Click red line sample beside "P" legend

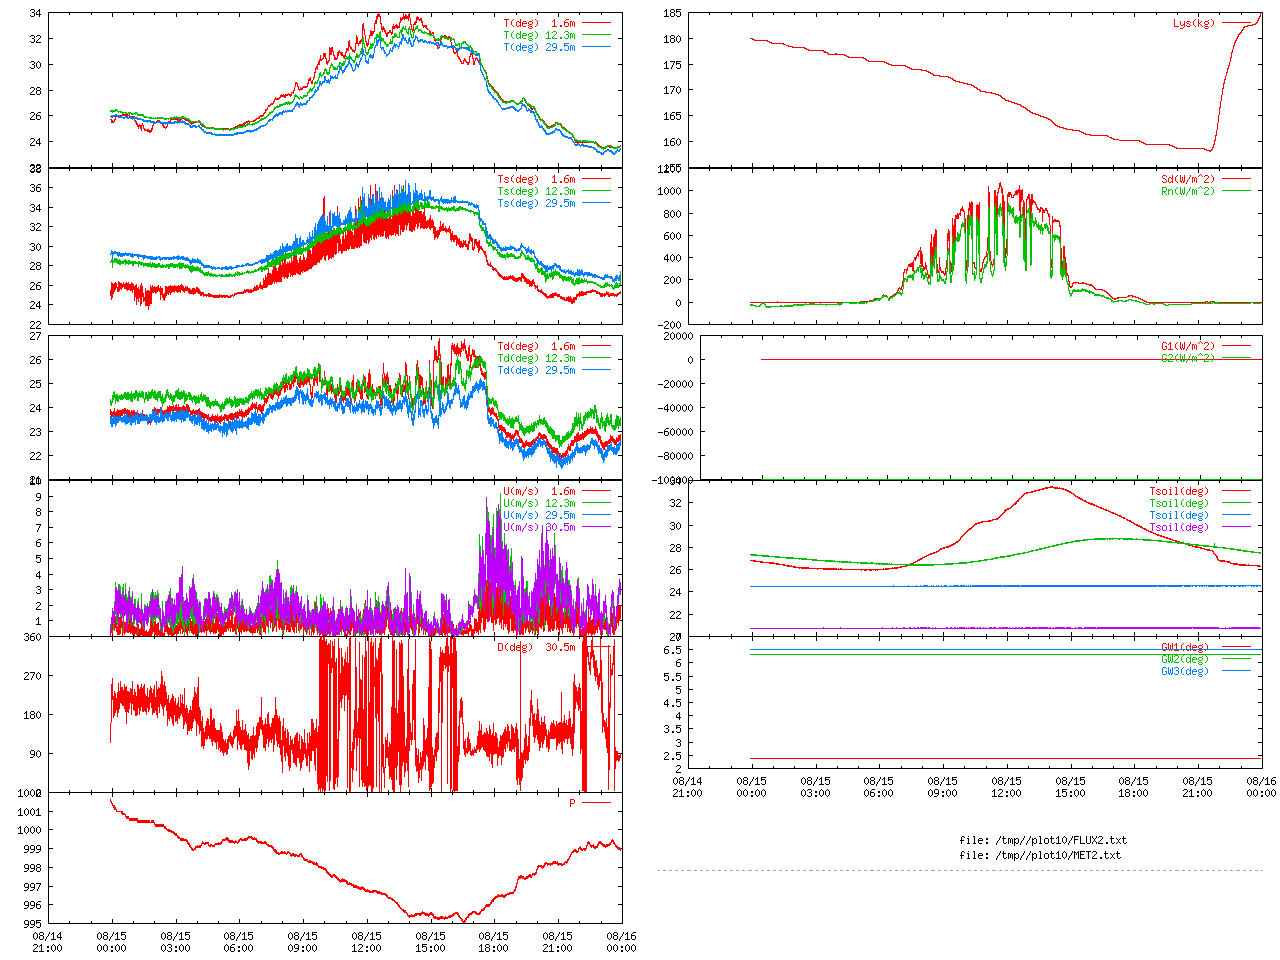pos(596,803)
